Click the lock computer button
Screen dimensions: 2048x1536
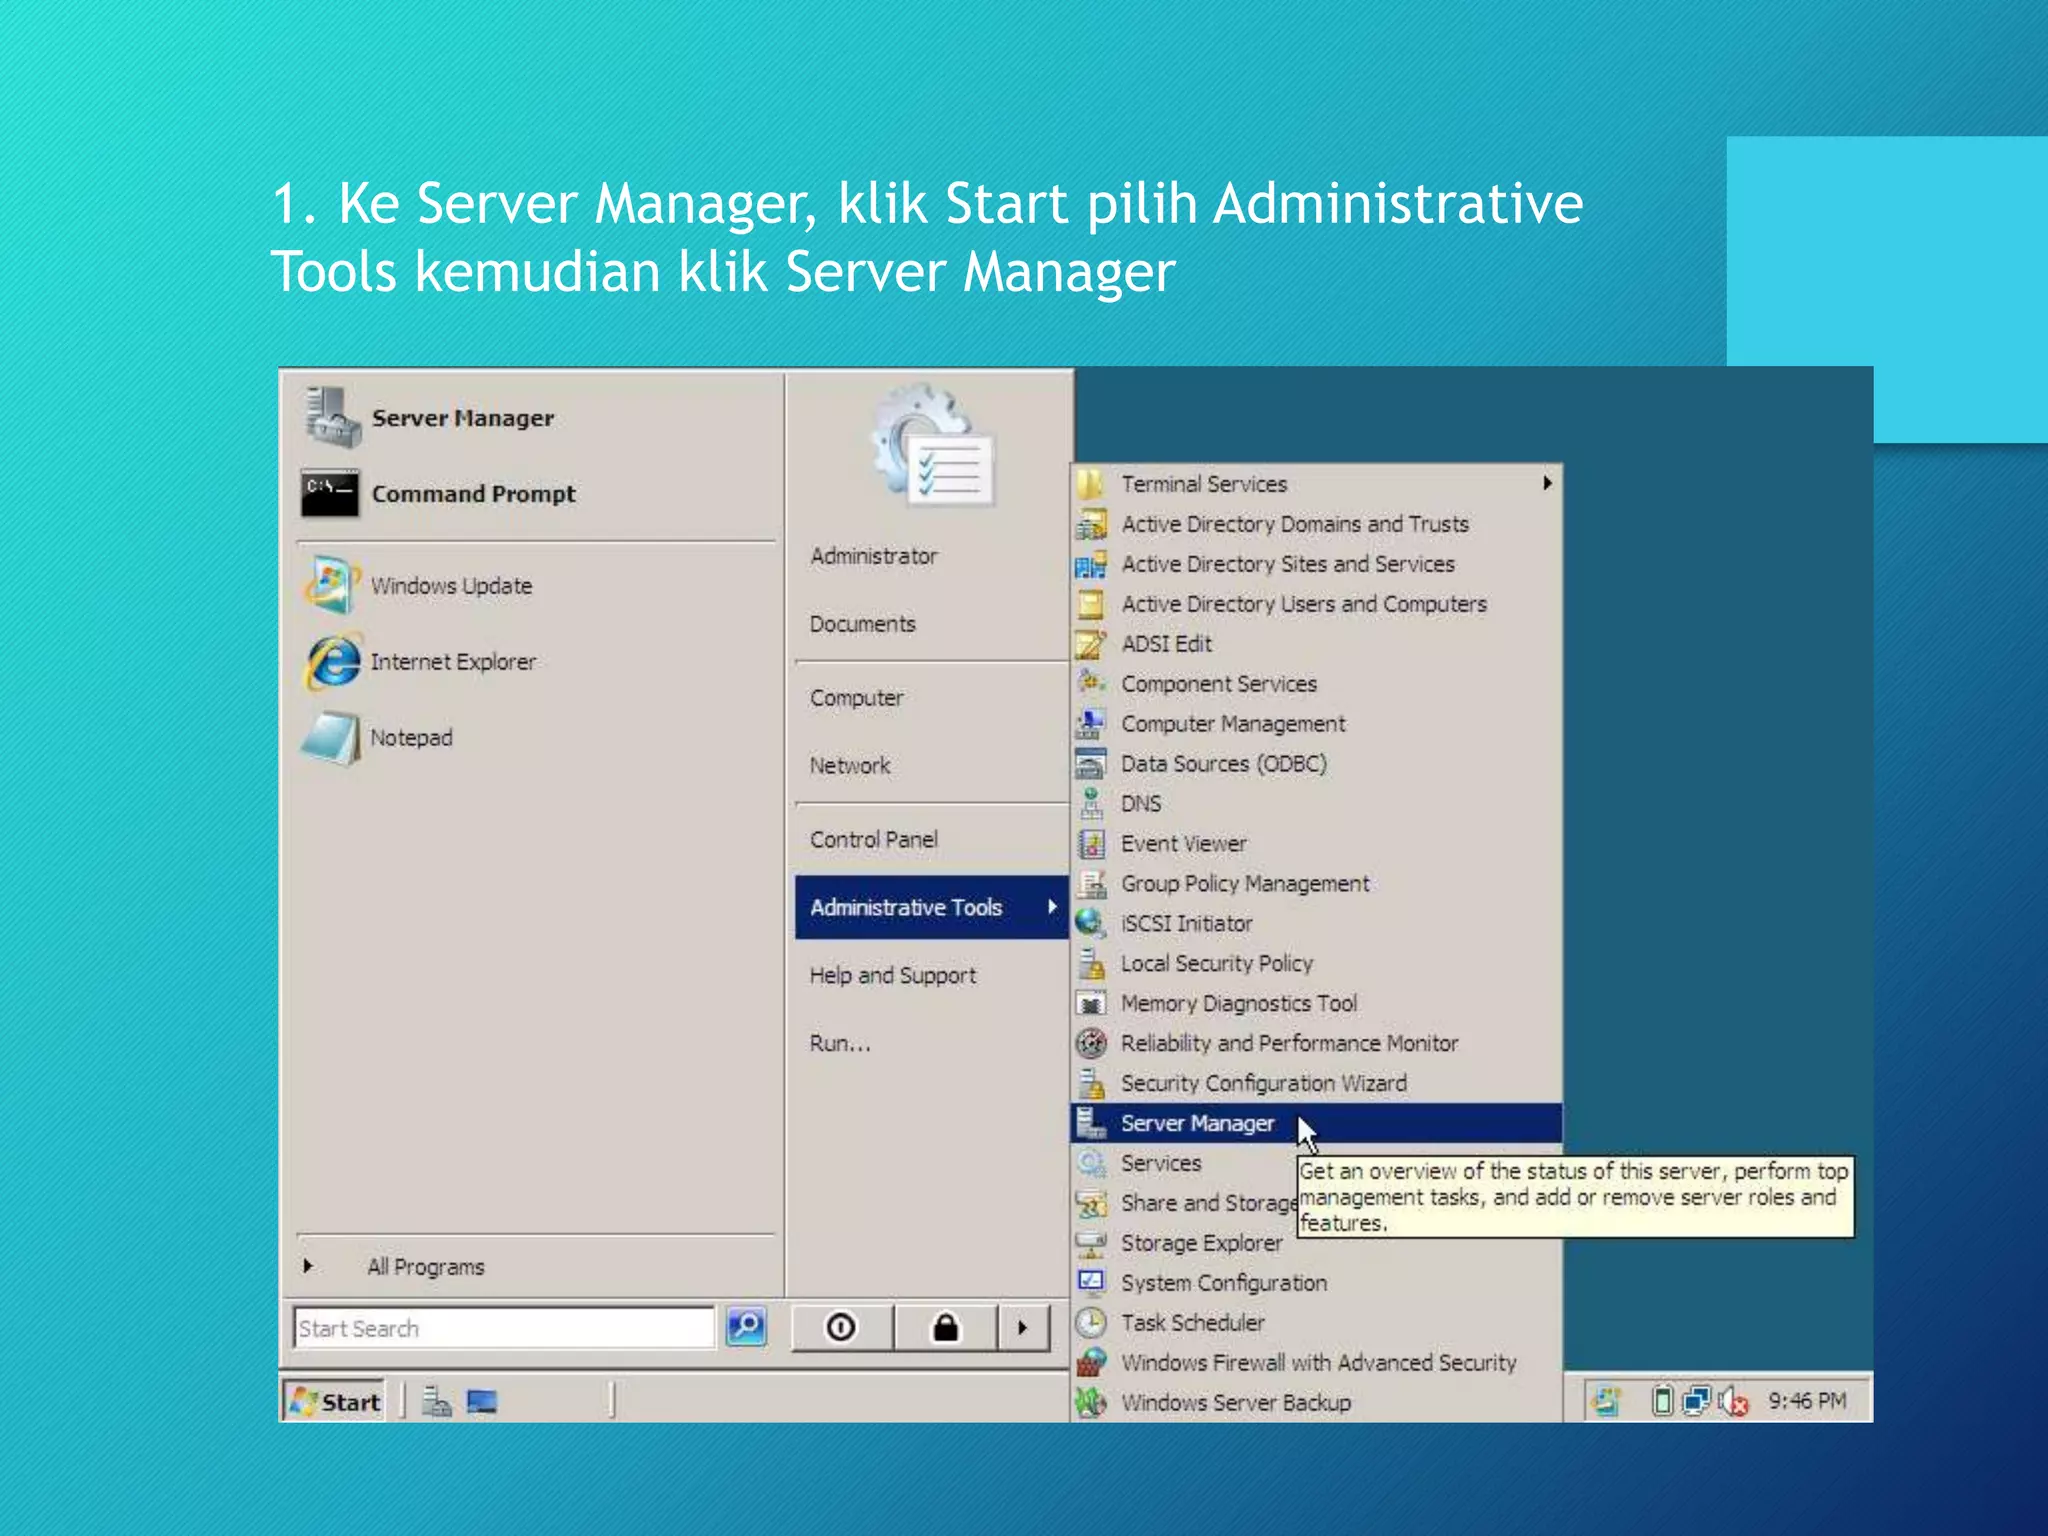click(946, 1328)
